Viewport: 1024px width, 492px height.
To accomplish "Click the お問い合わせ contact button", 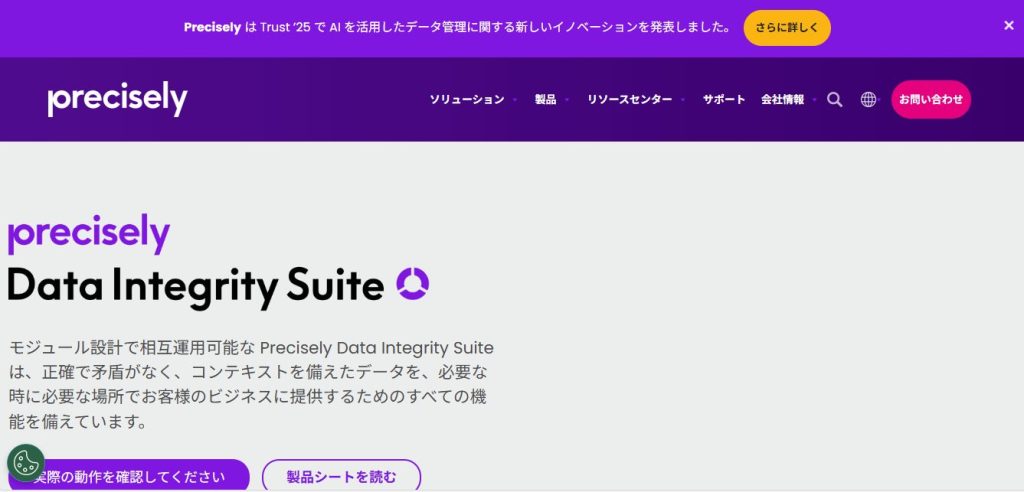I will (931, 99).
